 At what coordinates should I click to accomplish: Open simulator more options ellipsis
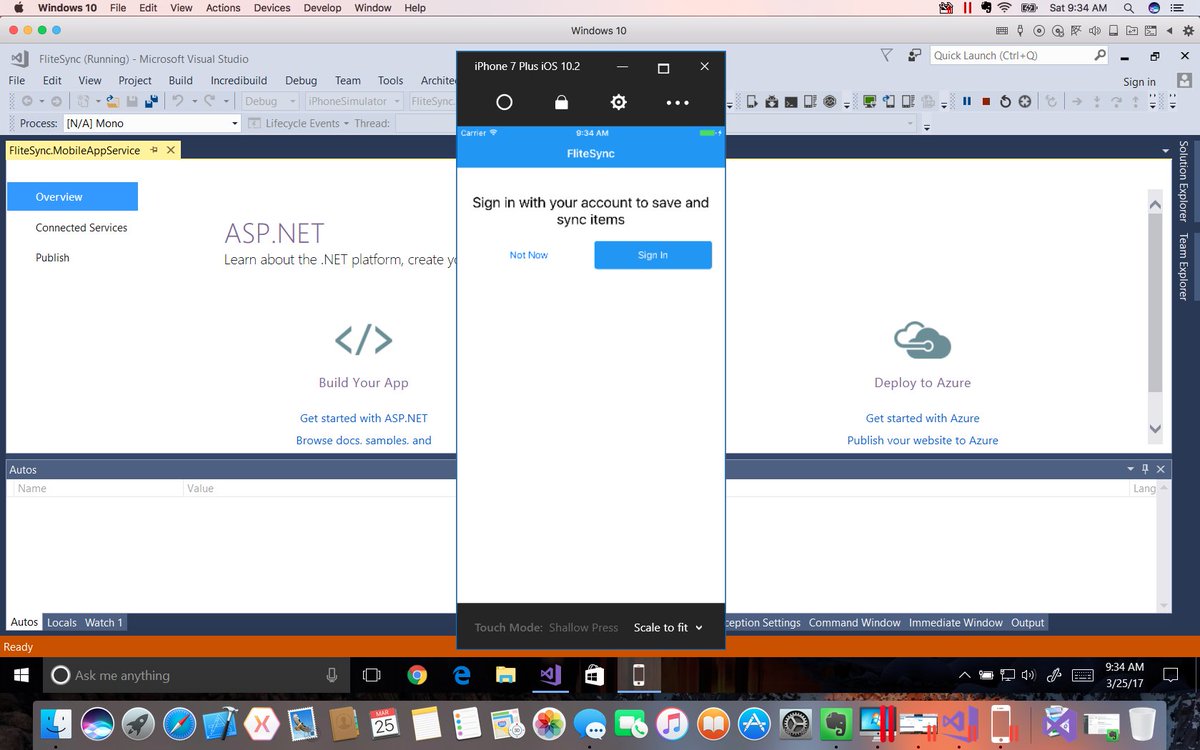(x=678, y=102)
